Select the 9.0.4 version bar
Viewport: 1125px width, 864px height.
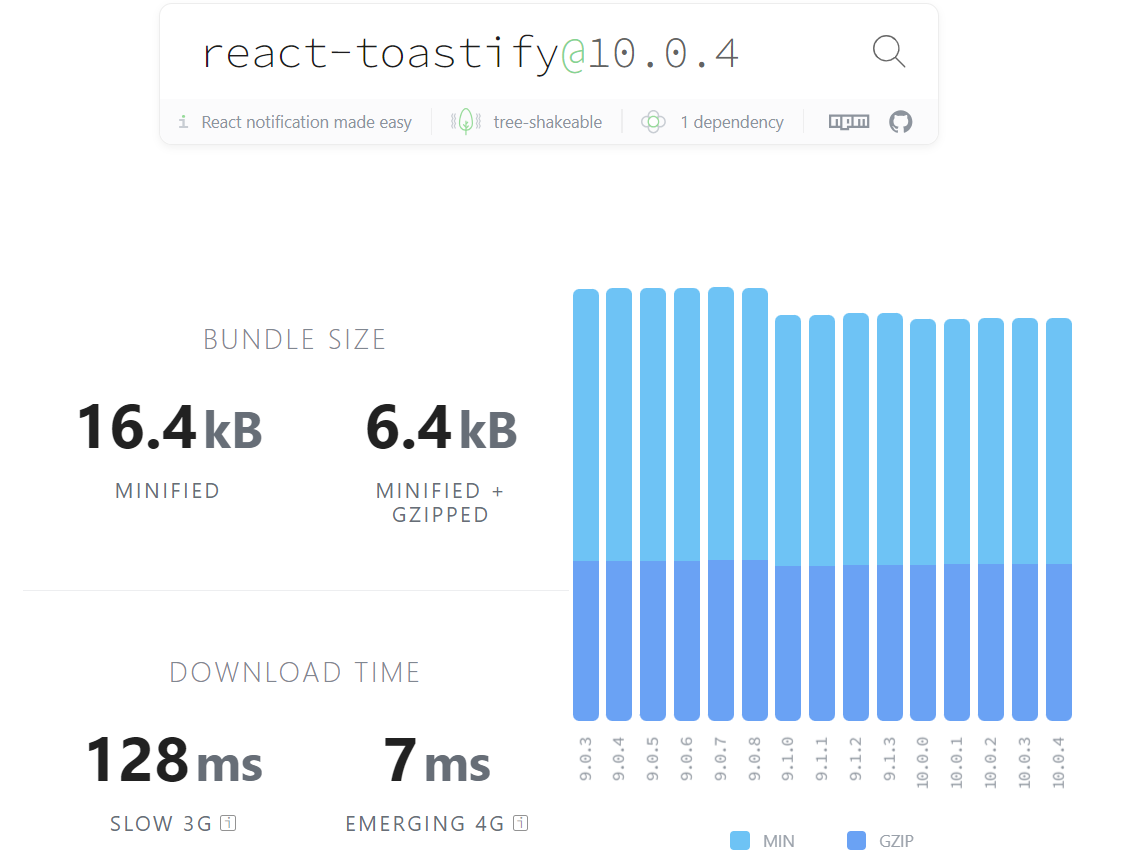[x=619, y=504]
